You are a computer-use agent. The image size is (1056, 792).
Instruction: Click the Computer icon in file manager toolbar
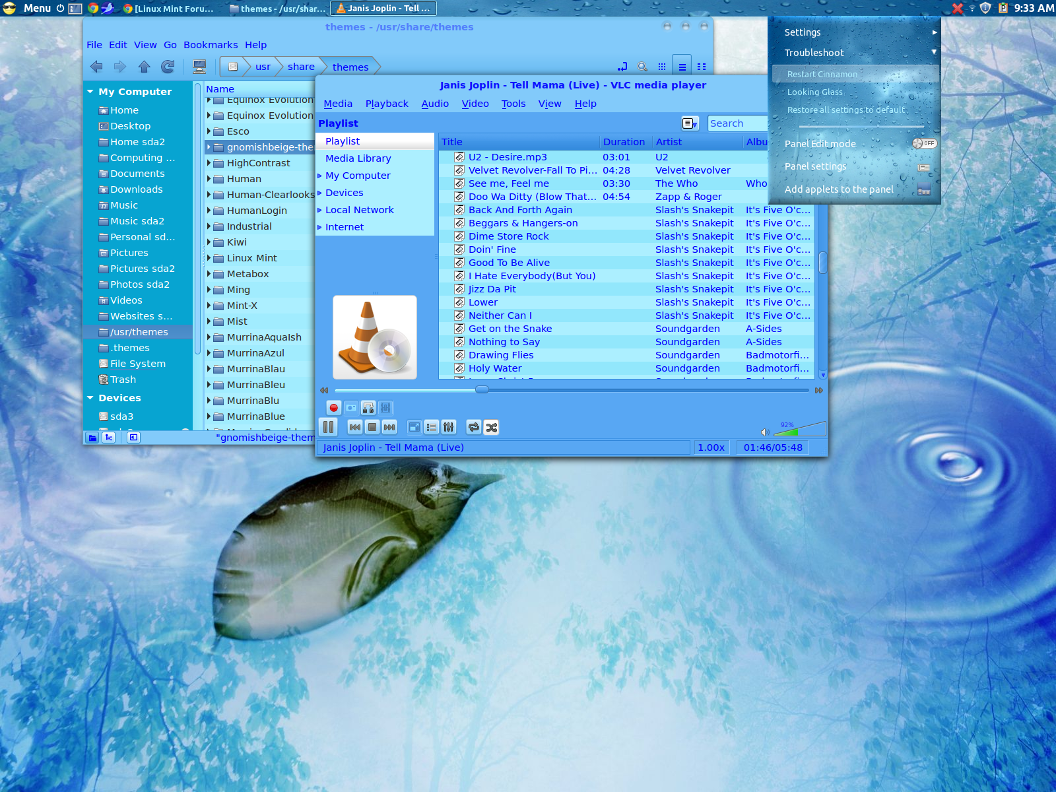coord(199,67)
